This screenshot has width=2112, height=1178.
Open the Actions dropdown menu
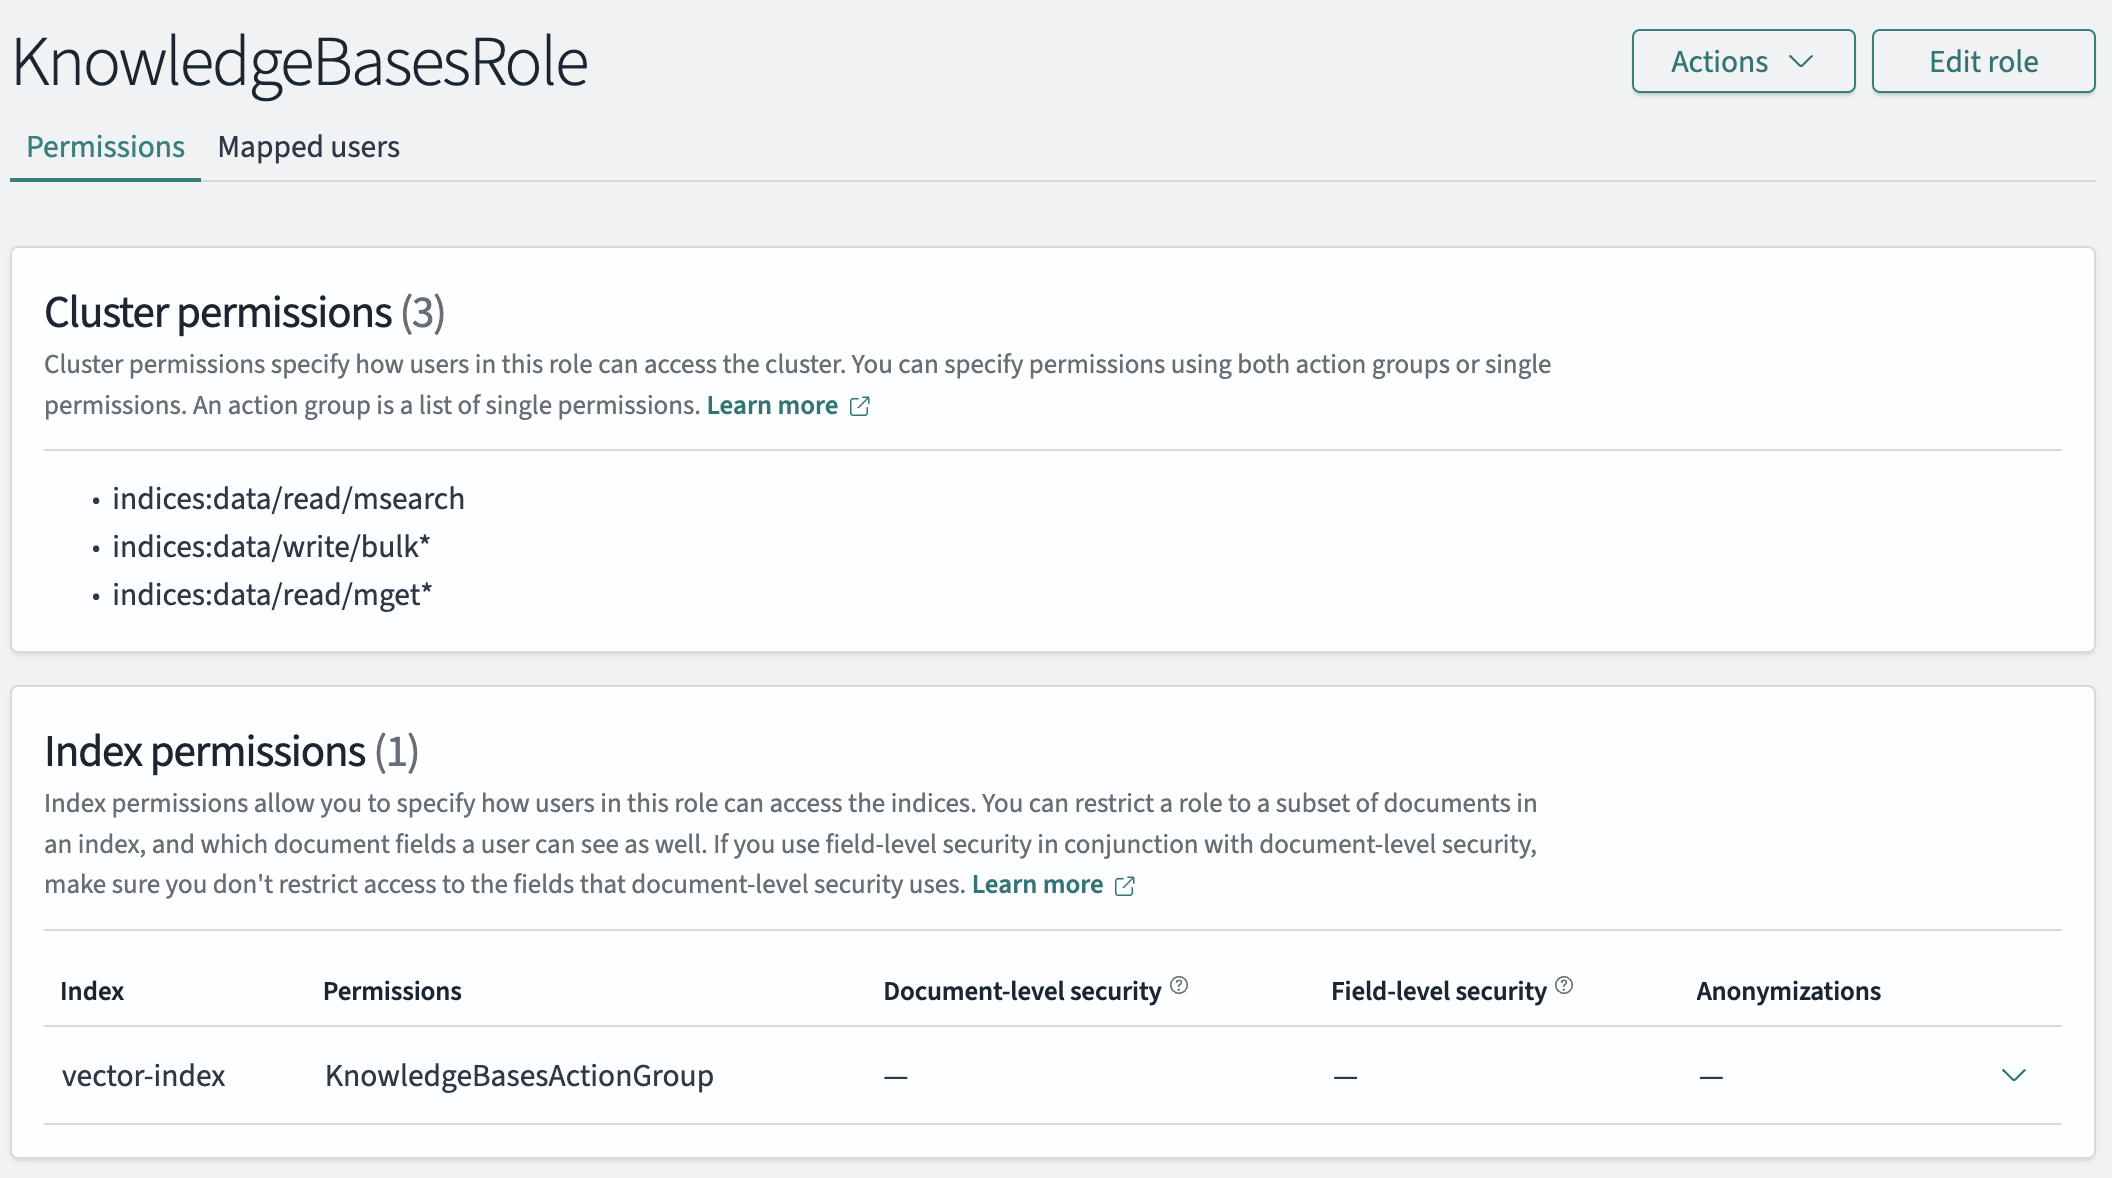click(x=1743, y=61)
